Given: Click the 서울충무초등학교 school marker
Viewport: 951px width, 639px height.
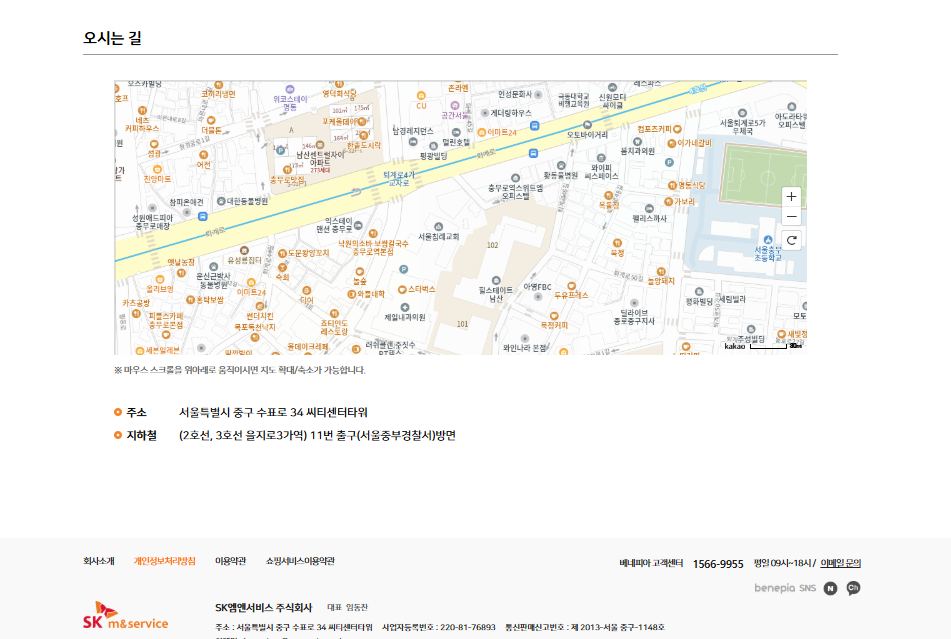Looking at the screenshot, I should [x=768, y=239].
